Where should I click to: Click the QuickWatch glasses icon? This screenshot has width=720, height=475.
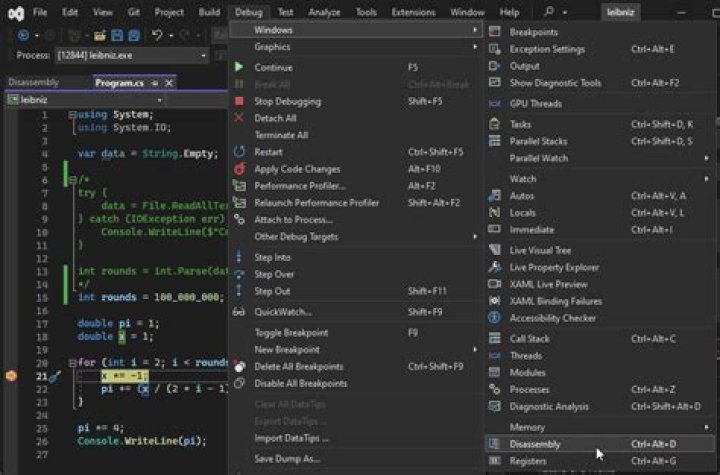pos(238,311)
